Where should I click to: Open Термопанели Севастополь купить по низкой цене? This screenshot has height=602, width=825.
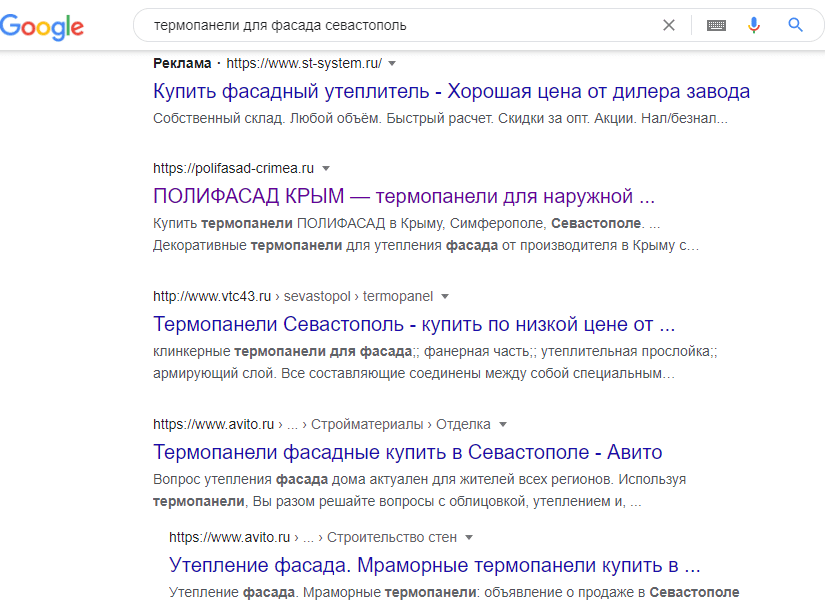pos(414,324)
